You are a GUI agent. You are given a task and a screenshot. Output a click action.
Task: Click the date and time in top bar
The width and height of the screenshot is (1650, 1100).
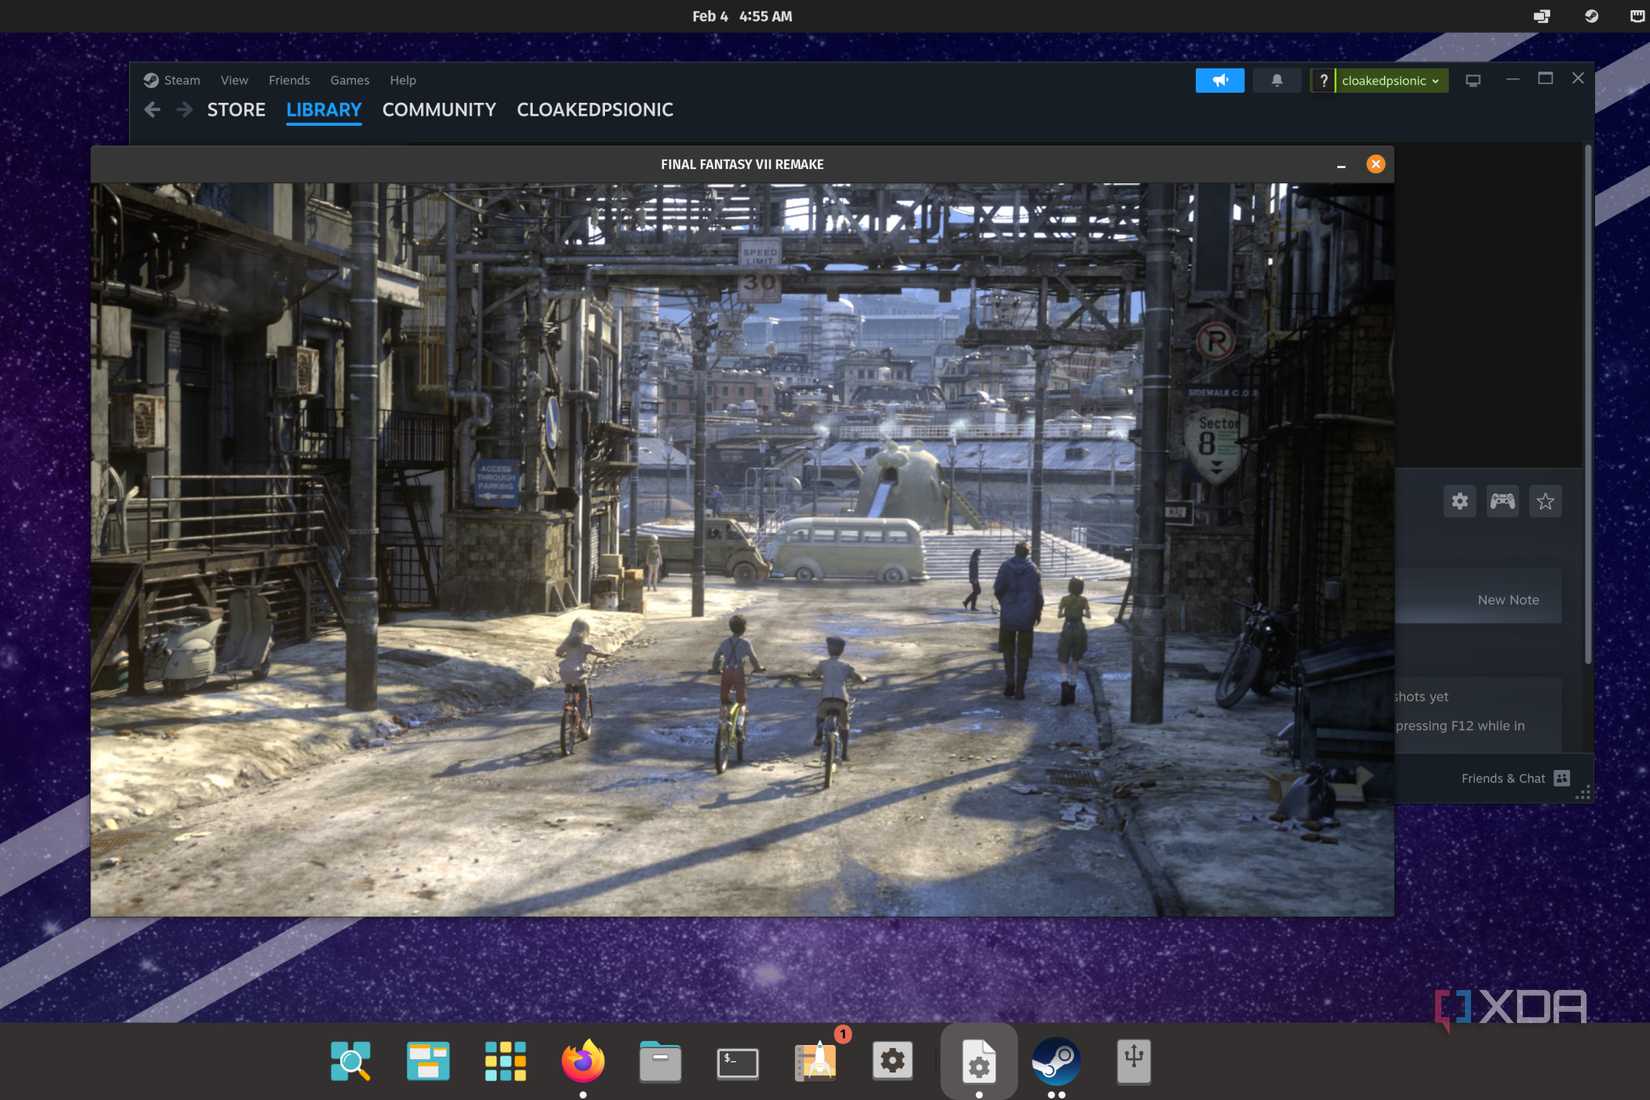(x=742, y=16)
